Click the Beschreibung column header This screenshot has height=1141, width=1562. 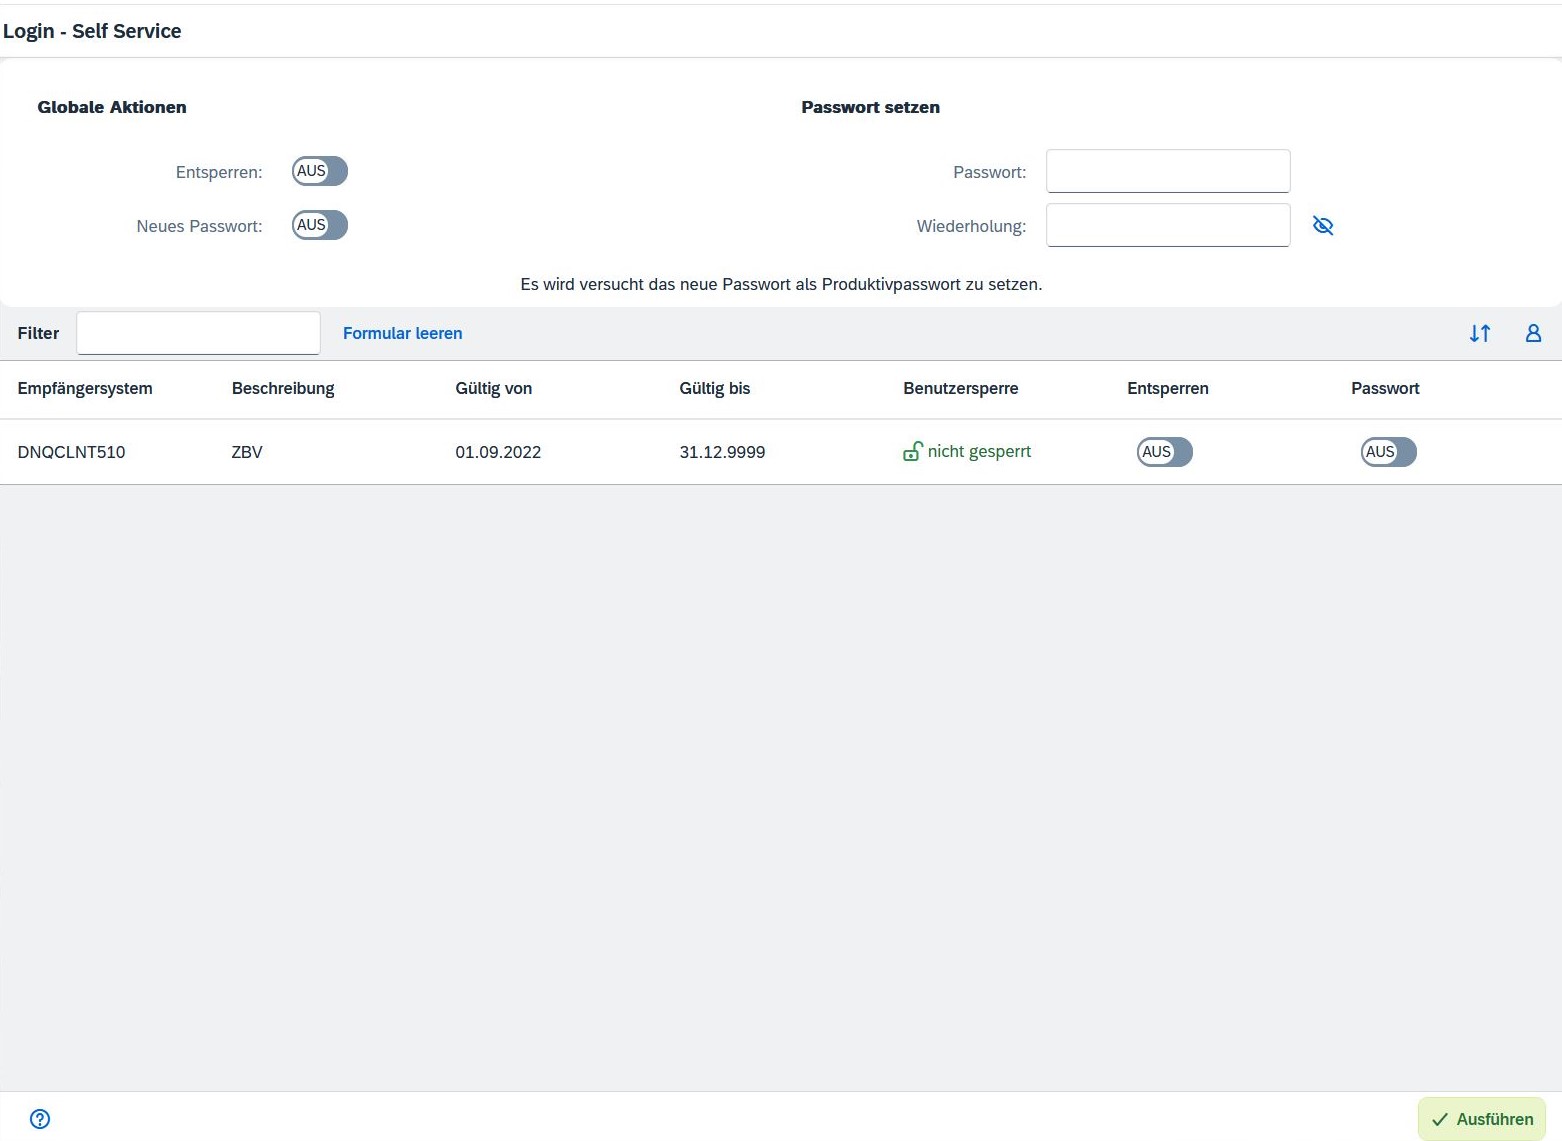click(x=283, y=389)
